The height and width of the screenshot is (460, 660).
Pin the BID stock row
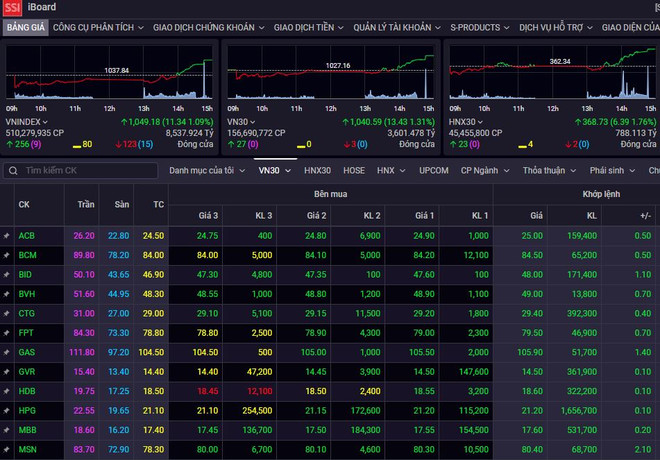coord(7,274)
